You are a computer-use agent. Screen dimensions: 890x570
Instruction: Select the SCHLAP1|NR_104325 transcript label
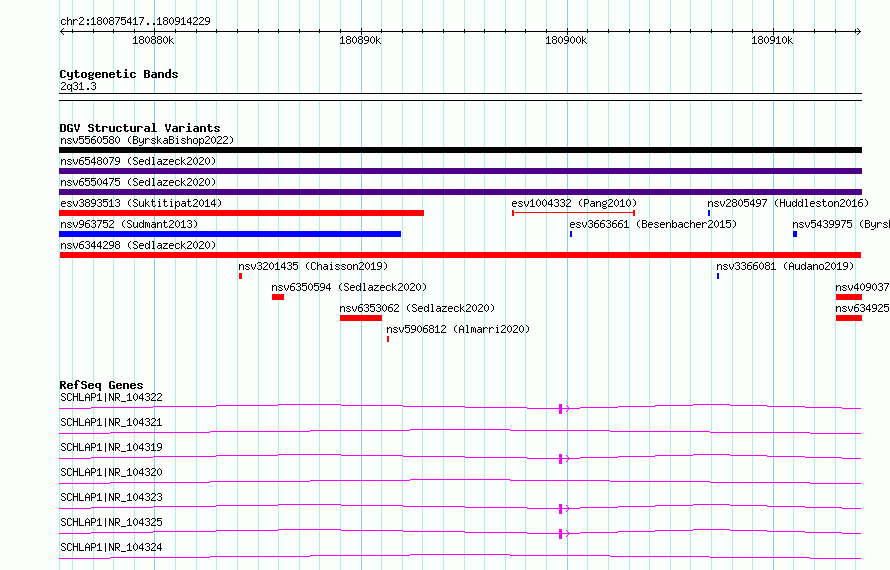point(111,522)
